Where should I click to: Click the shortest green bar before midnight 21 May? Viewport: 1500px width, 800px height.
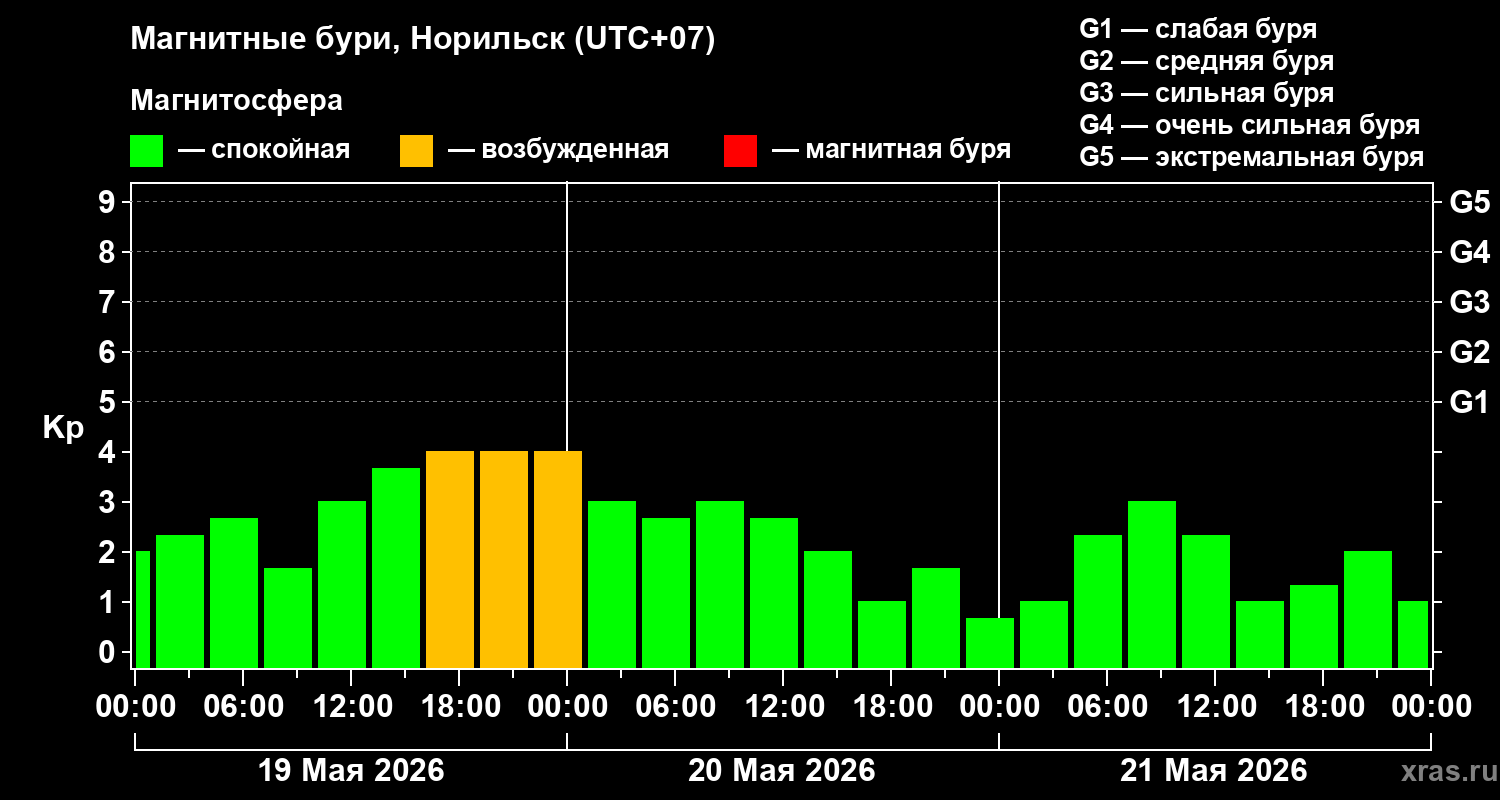pyautogui.click(x=990, y=643)
